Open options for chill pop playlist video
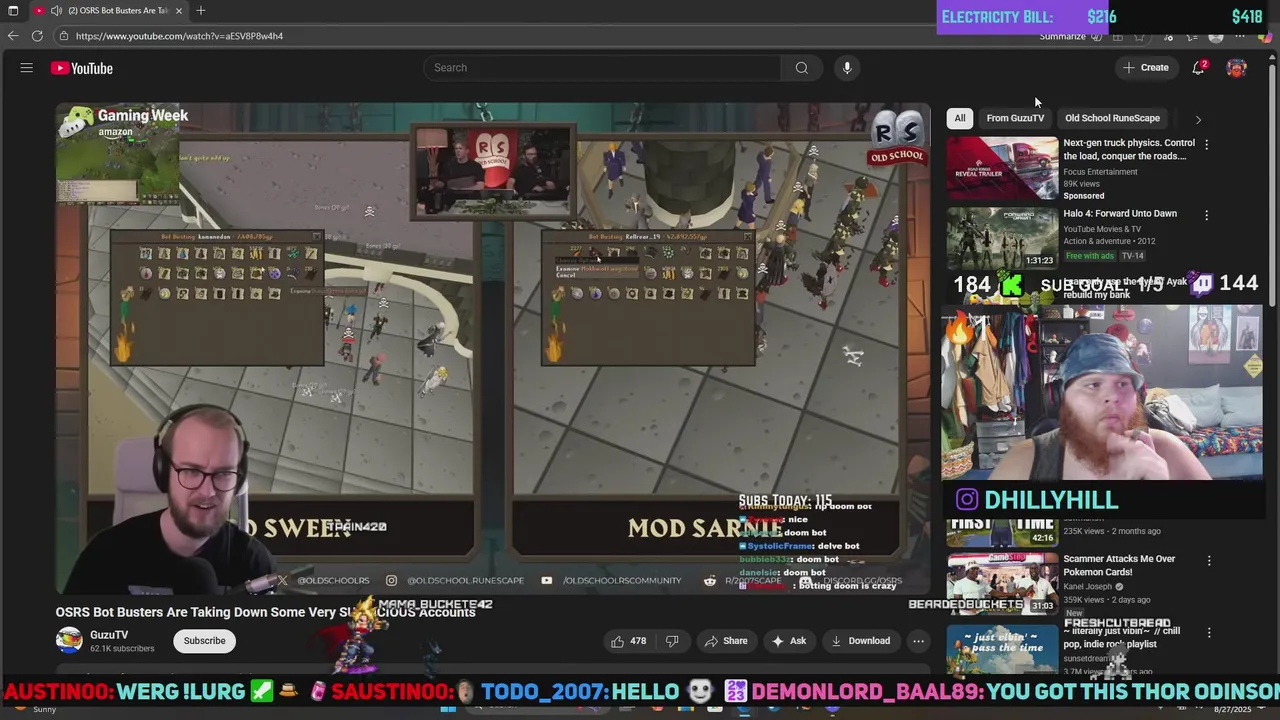Screen dimensions: 1280x720 pyautogui.click(x=1208, y=633)
